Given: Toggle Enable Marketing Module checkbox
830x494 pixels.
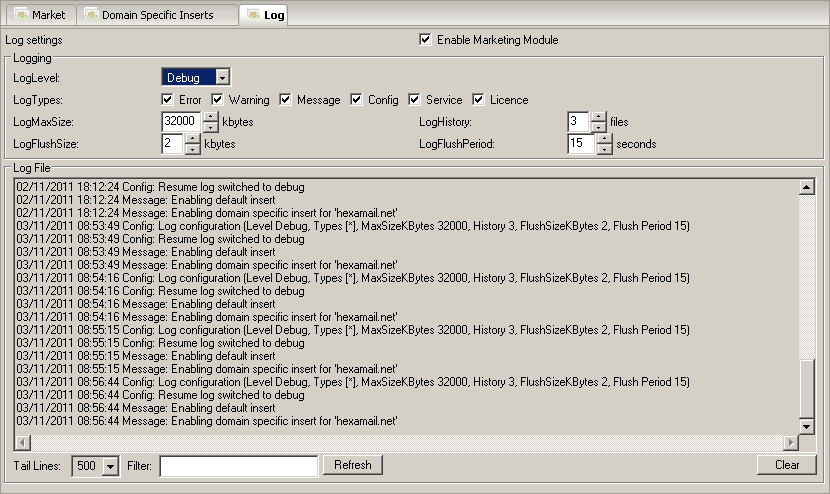Looking at the screenshot, I should 426,40.
